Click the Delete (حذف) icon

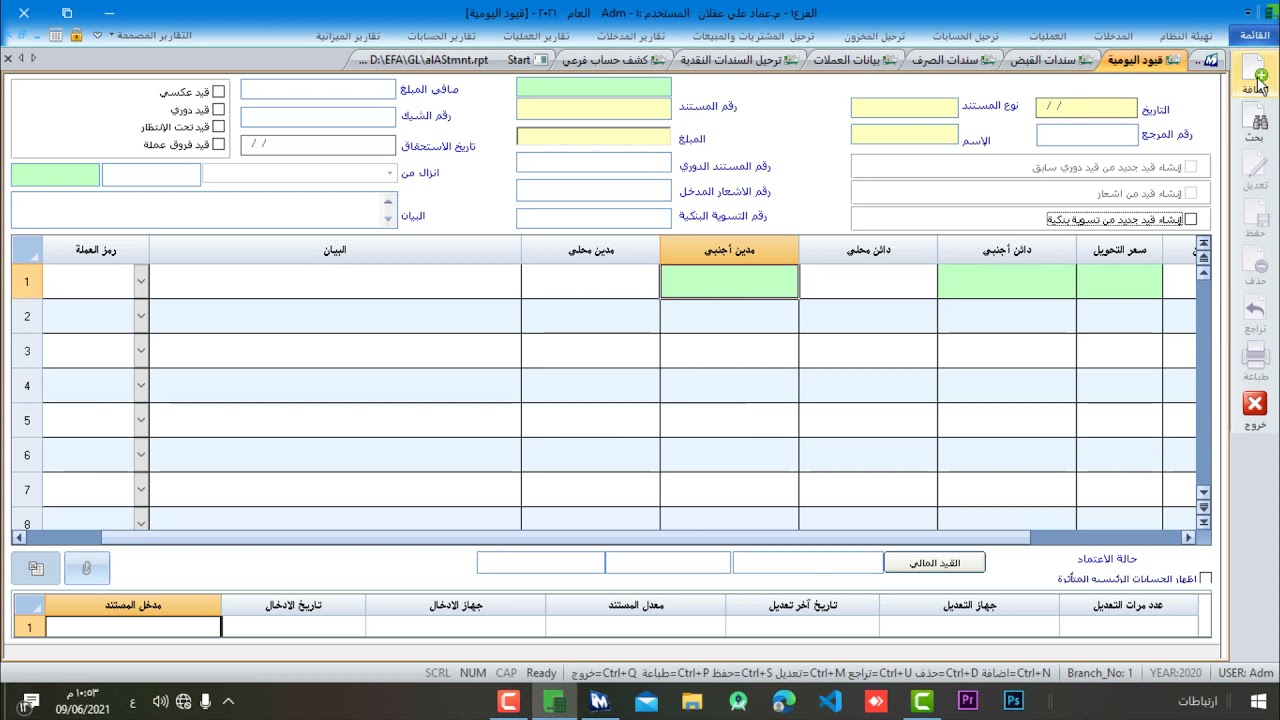click(x=1255, y=267)
